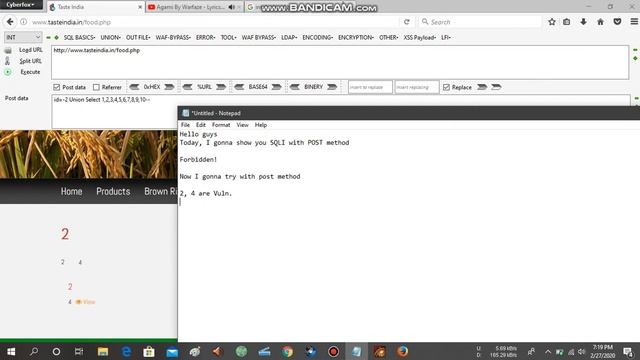Open the browser hamburger menu
Screen dimensions: 640x360
coord(634,22)
